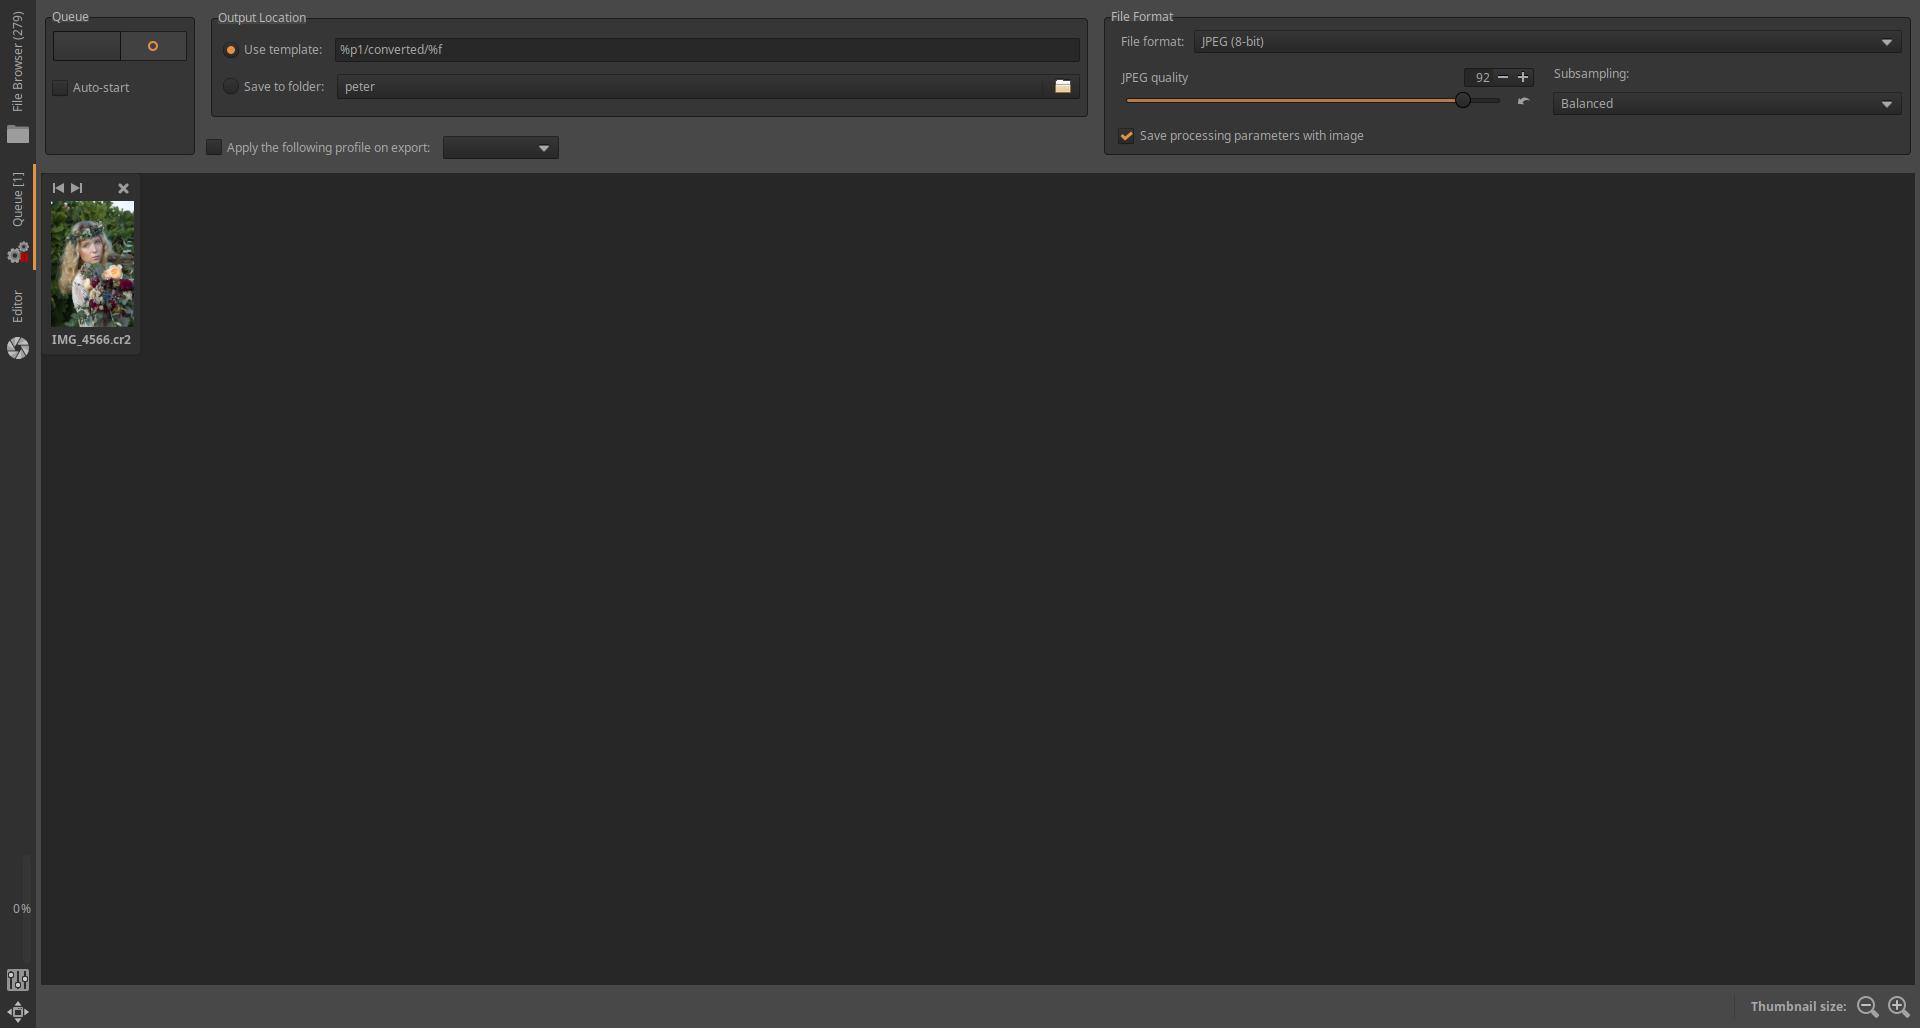
Task: Toggle fullscreen with the arrows icon
Action: (x=18, y=1011)
